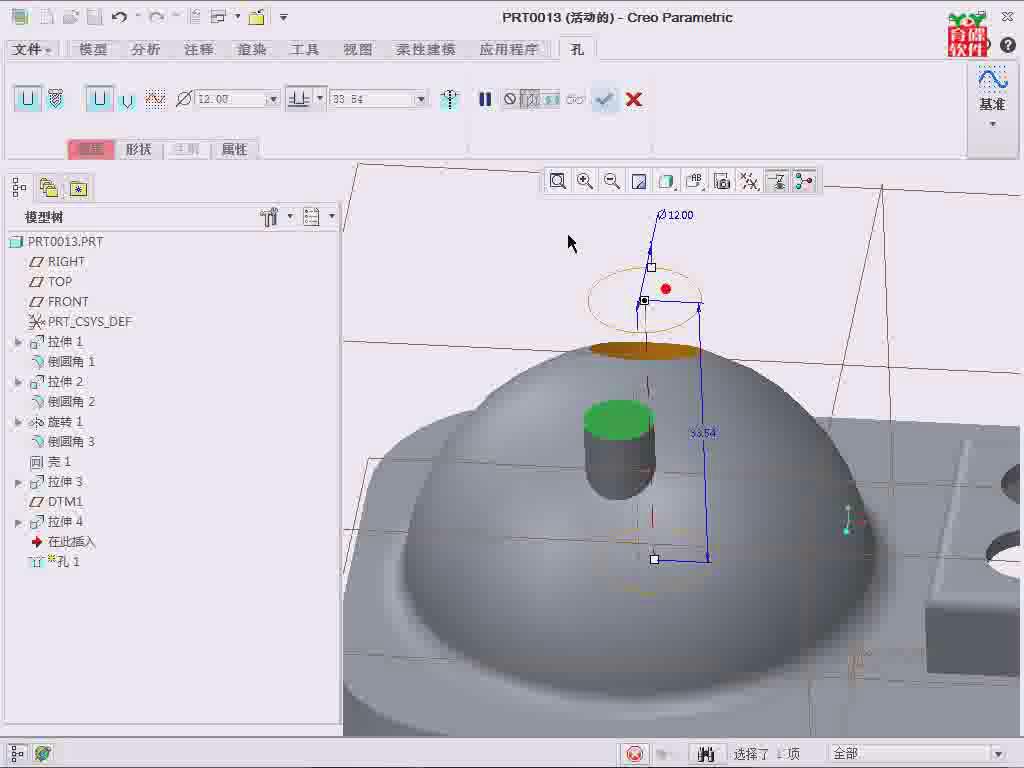Switch to the 工具 ribbon tab
The width and height of the screenshot is (1024, 768).
click(x=304, y=49)
